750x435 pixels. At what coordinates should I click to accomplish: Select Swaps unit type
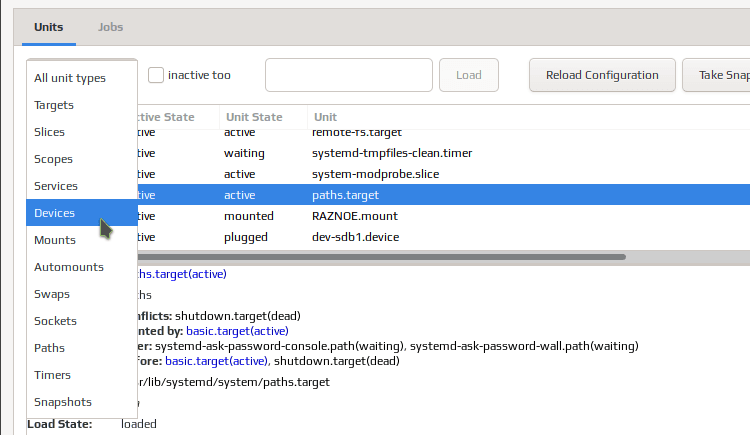click(82, 294)
